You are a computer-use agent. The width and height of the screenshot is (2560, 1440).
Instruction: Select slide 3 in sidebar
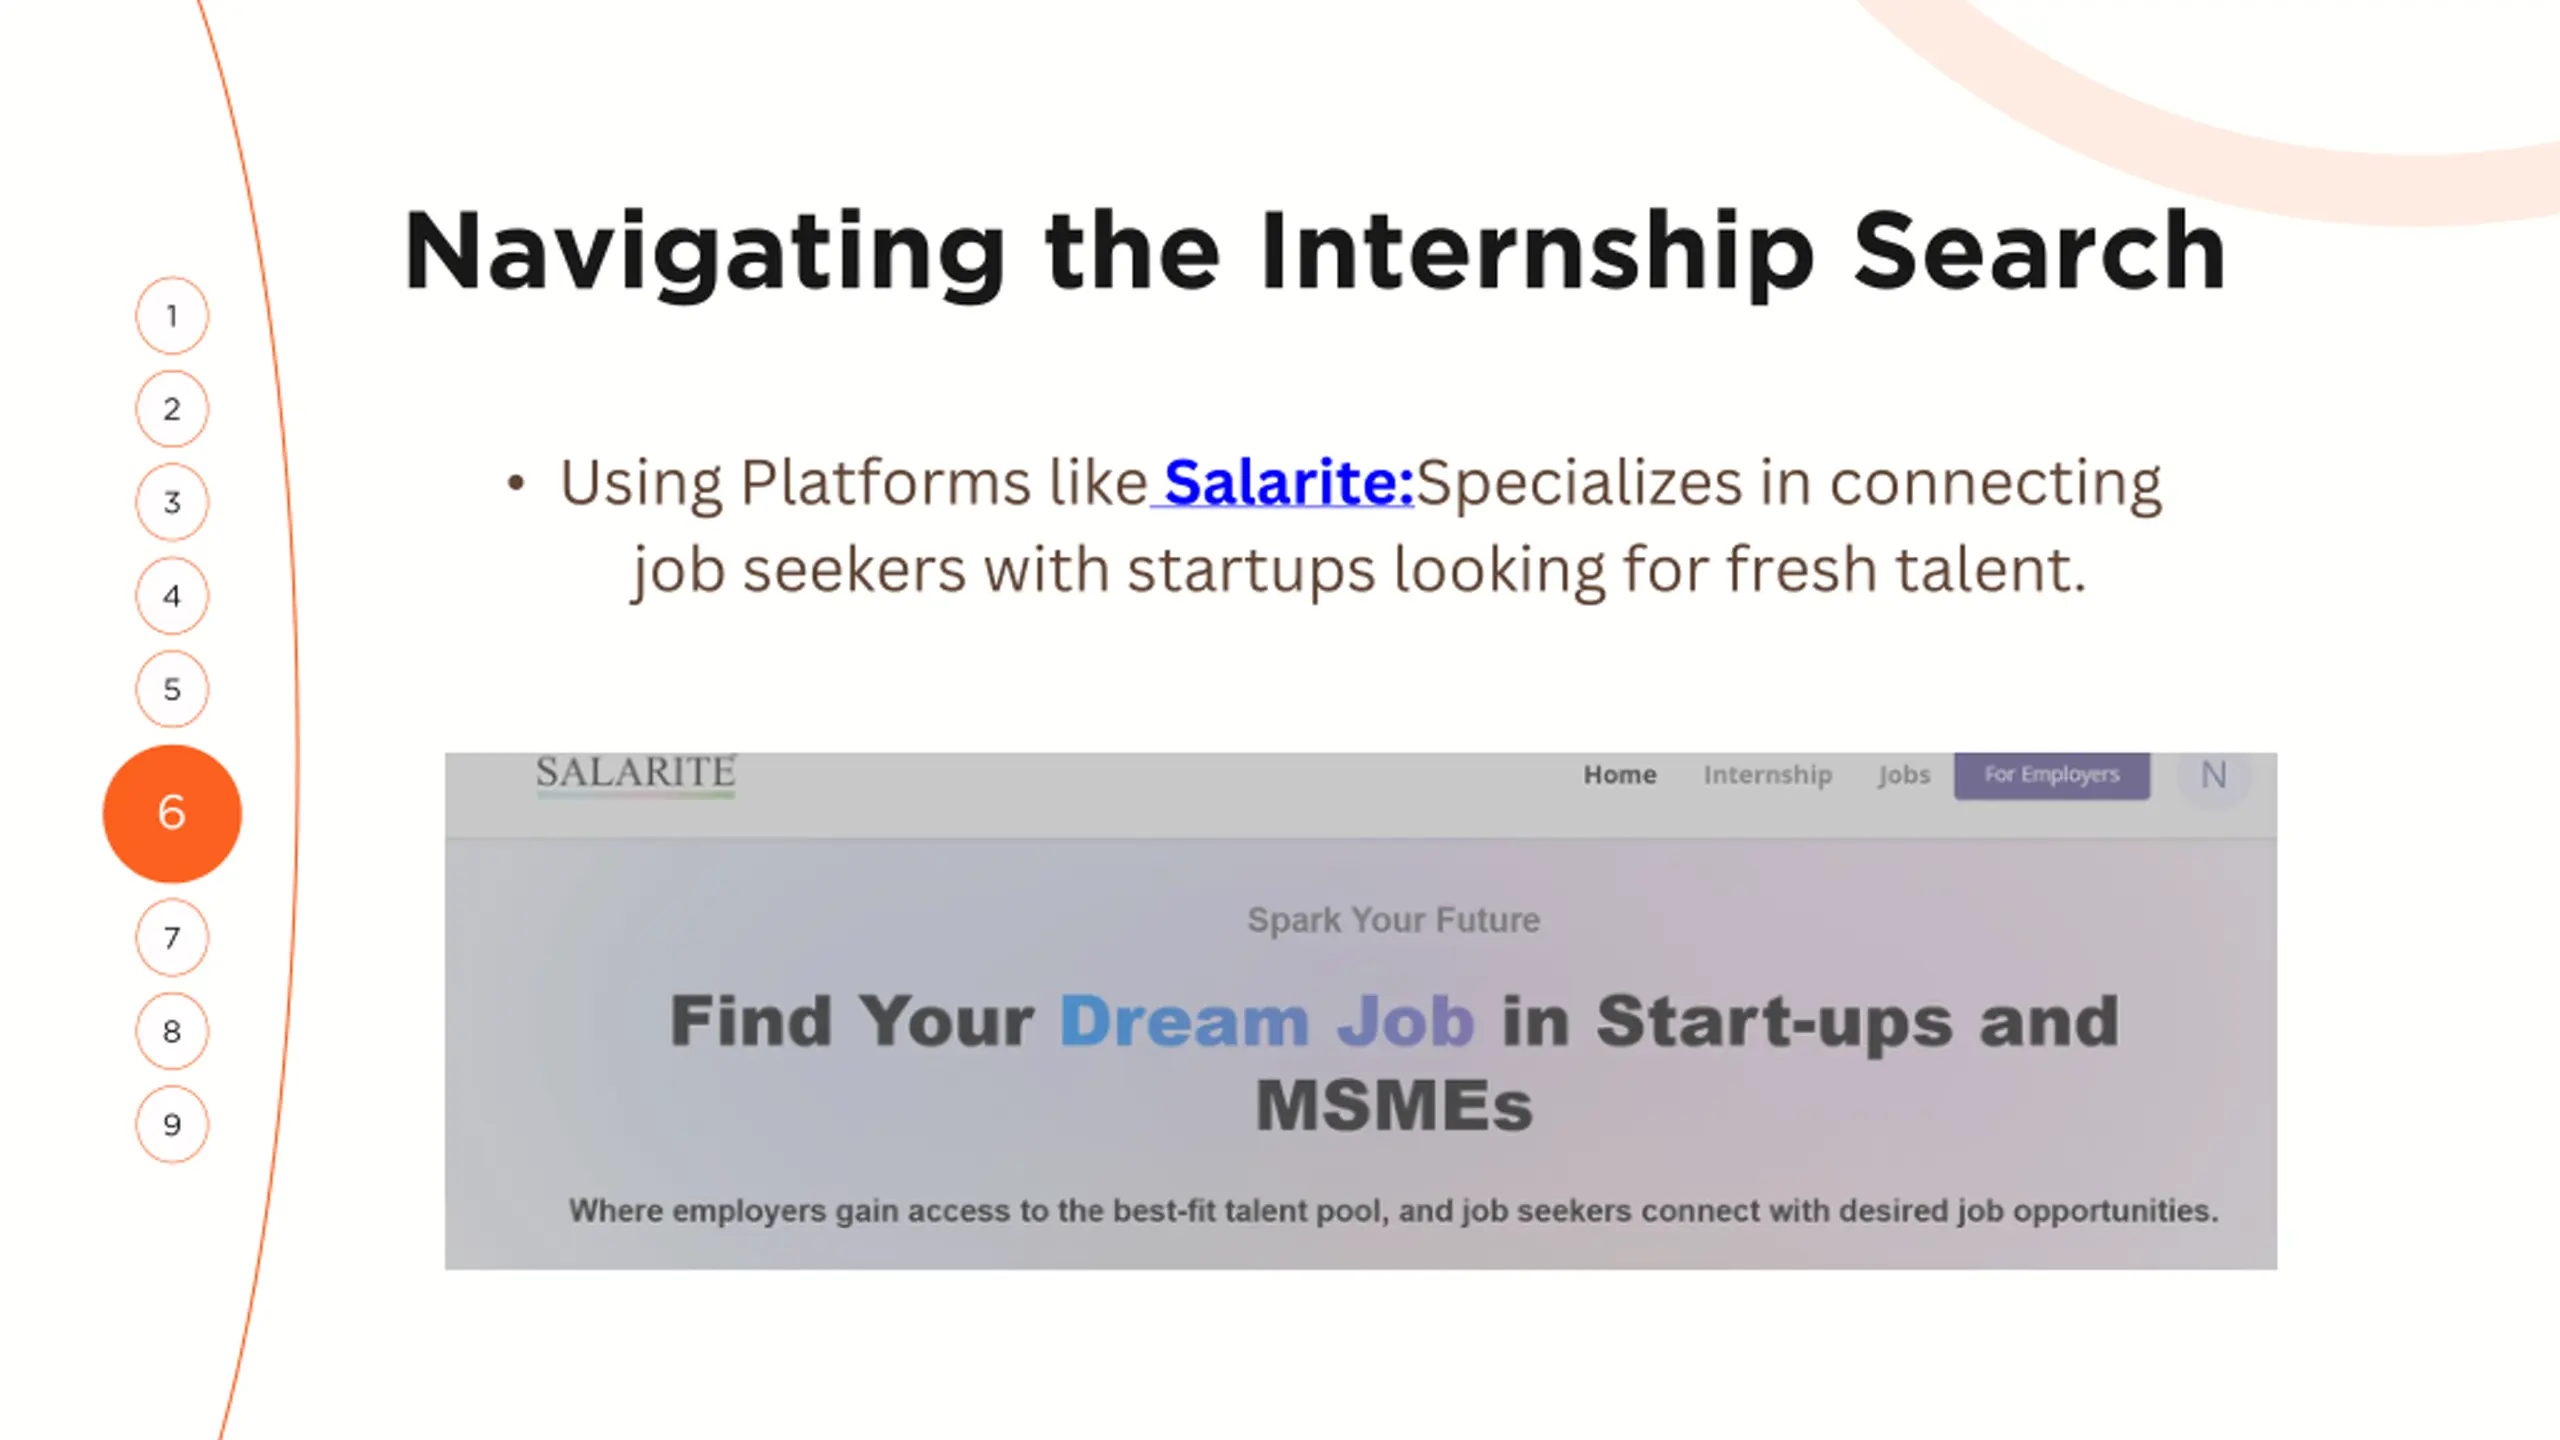172,502
